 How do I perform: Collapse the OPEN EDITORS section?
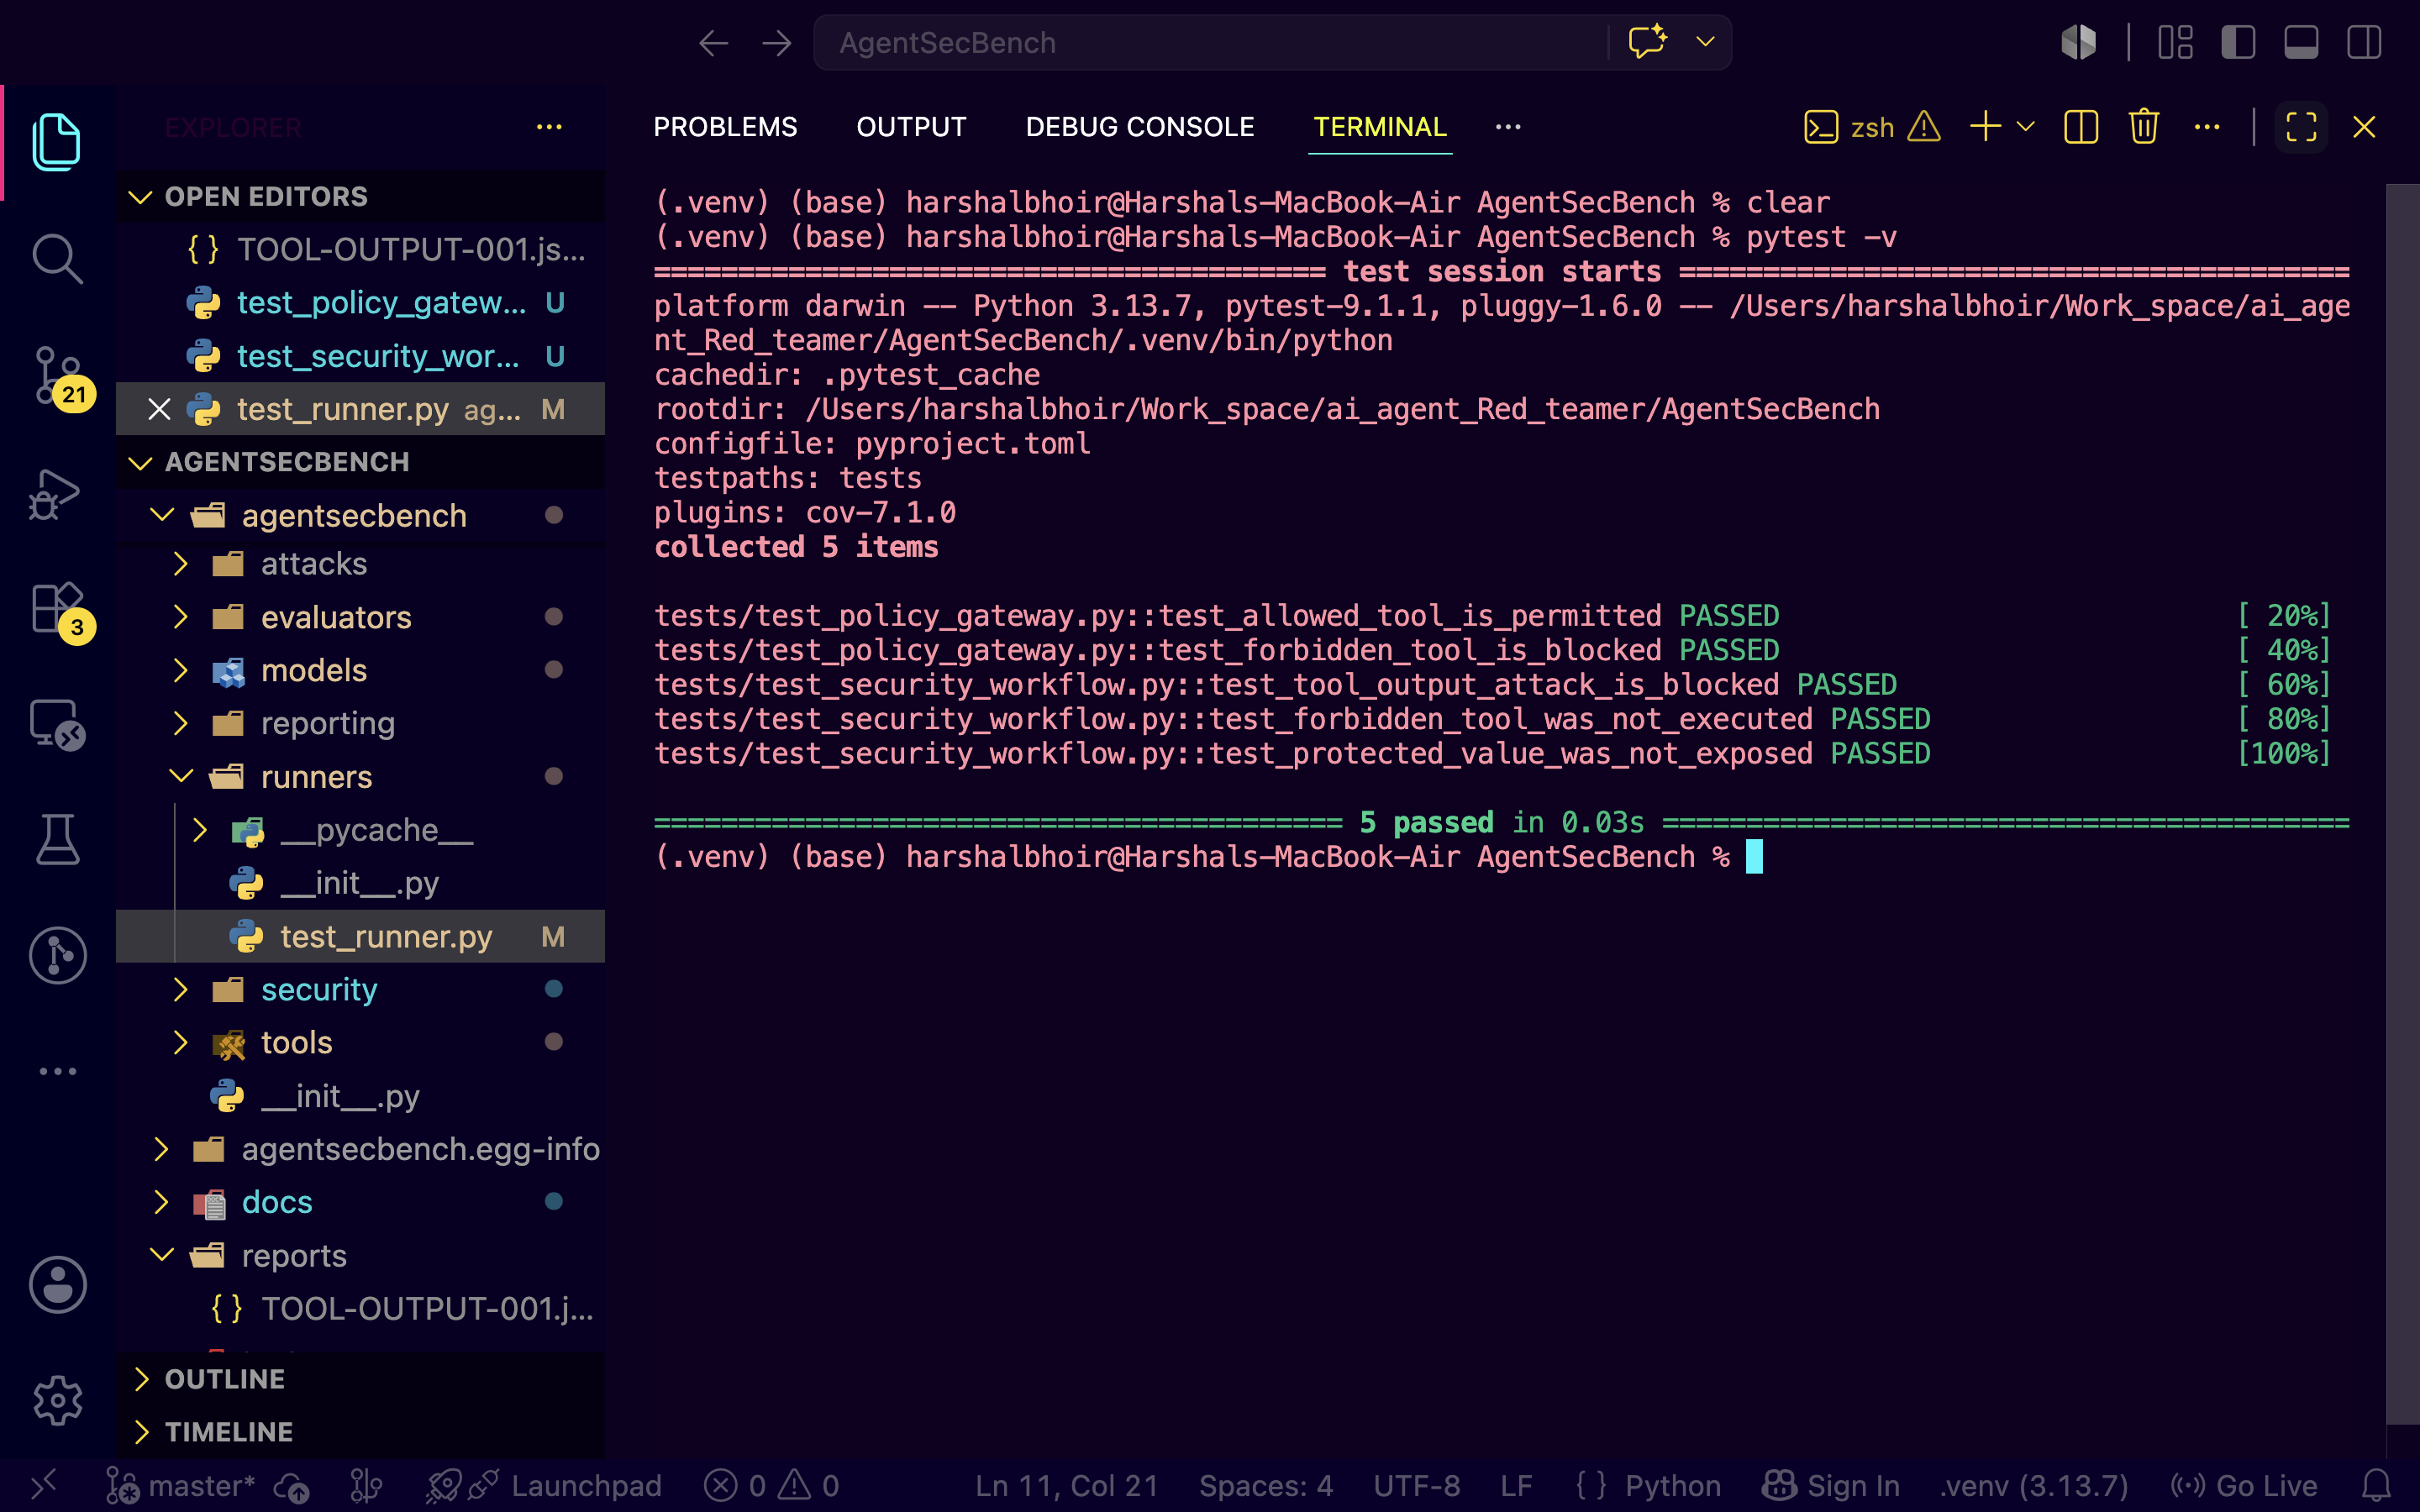click(x=360, y=196)
